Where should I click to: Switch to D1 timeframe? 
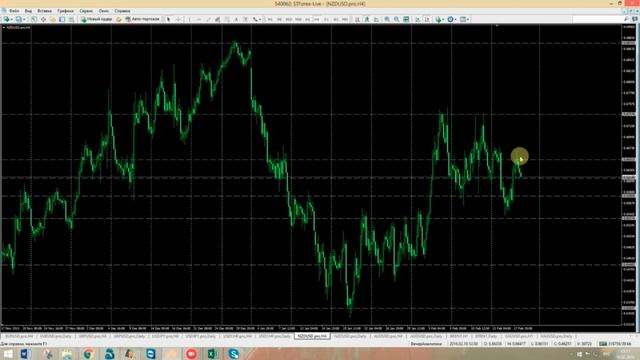click(x=326, y=19)
